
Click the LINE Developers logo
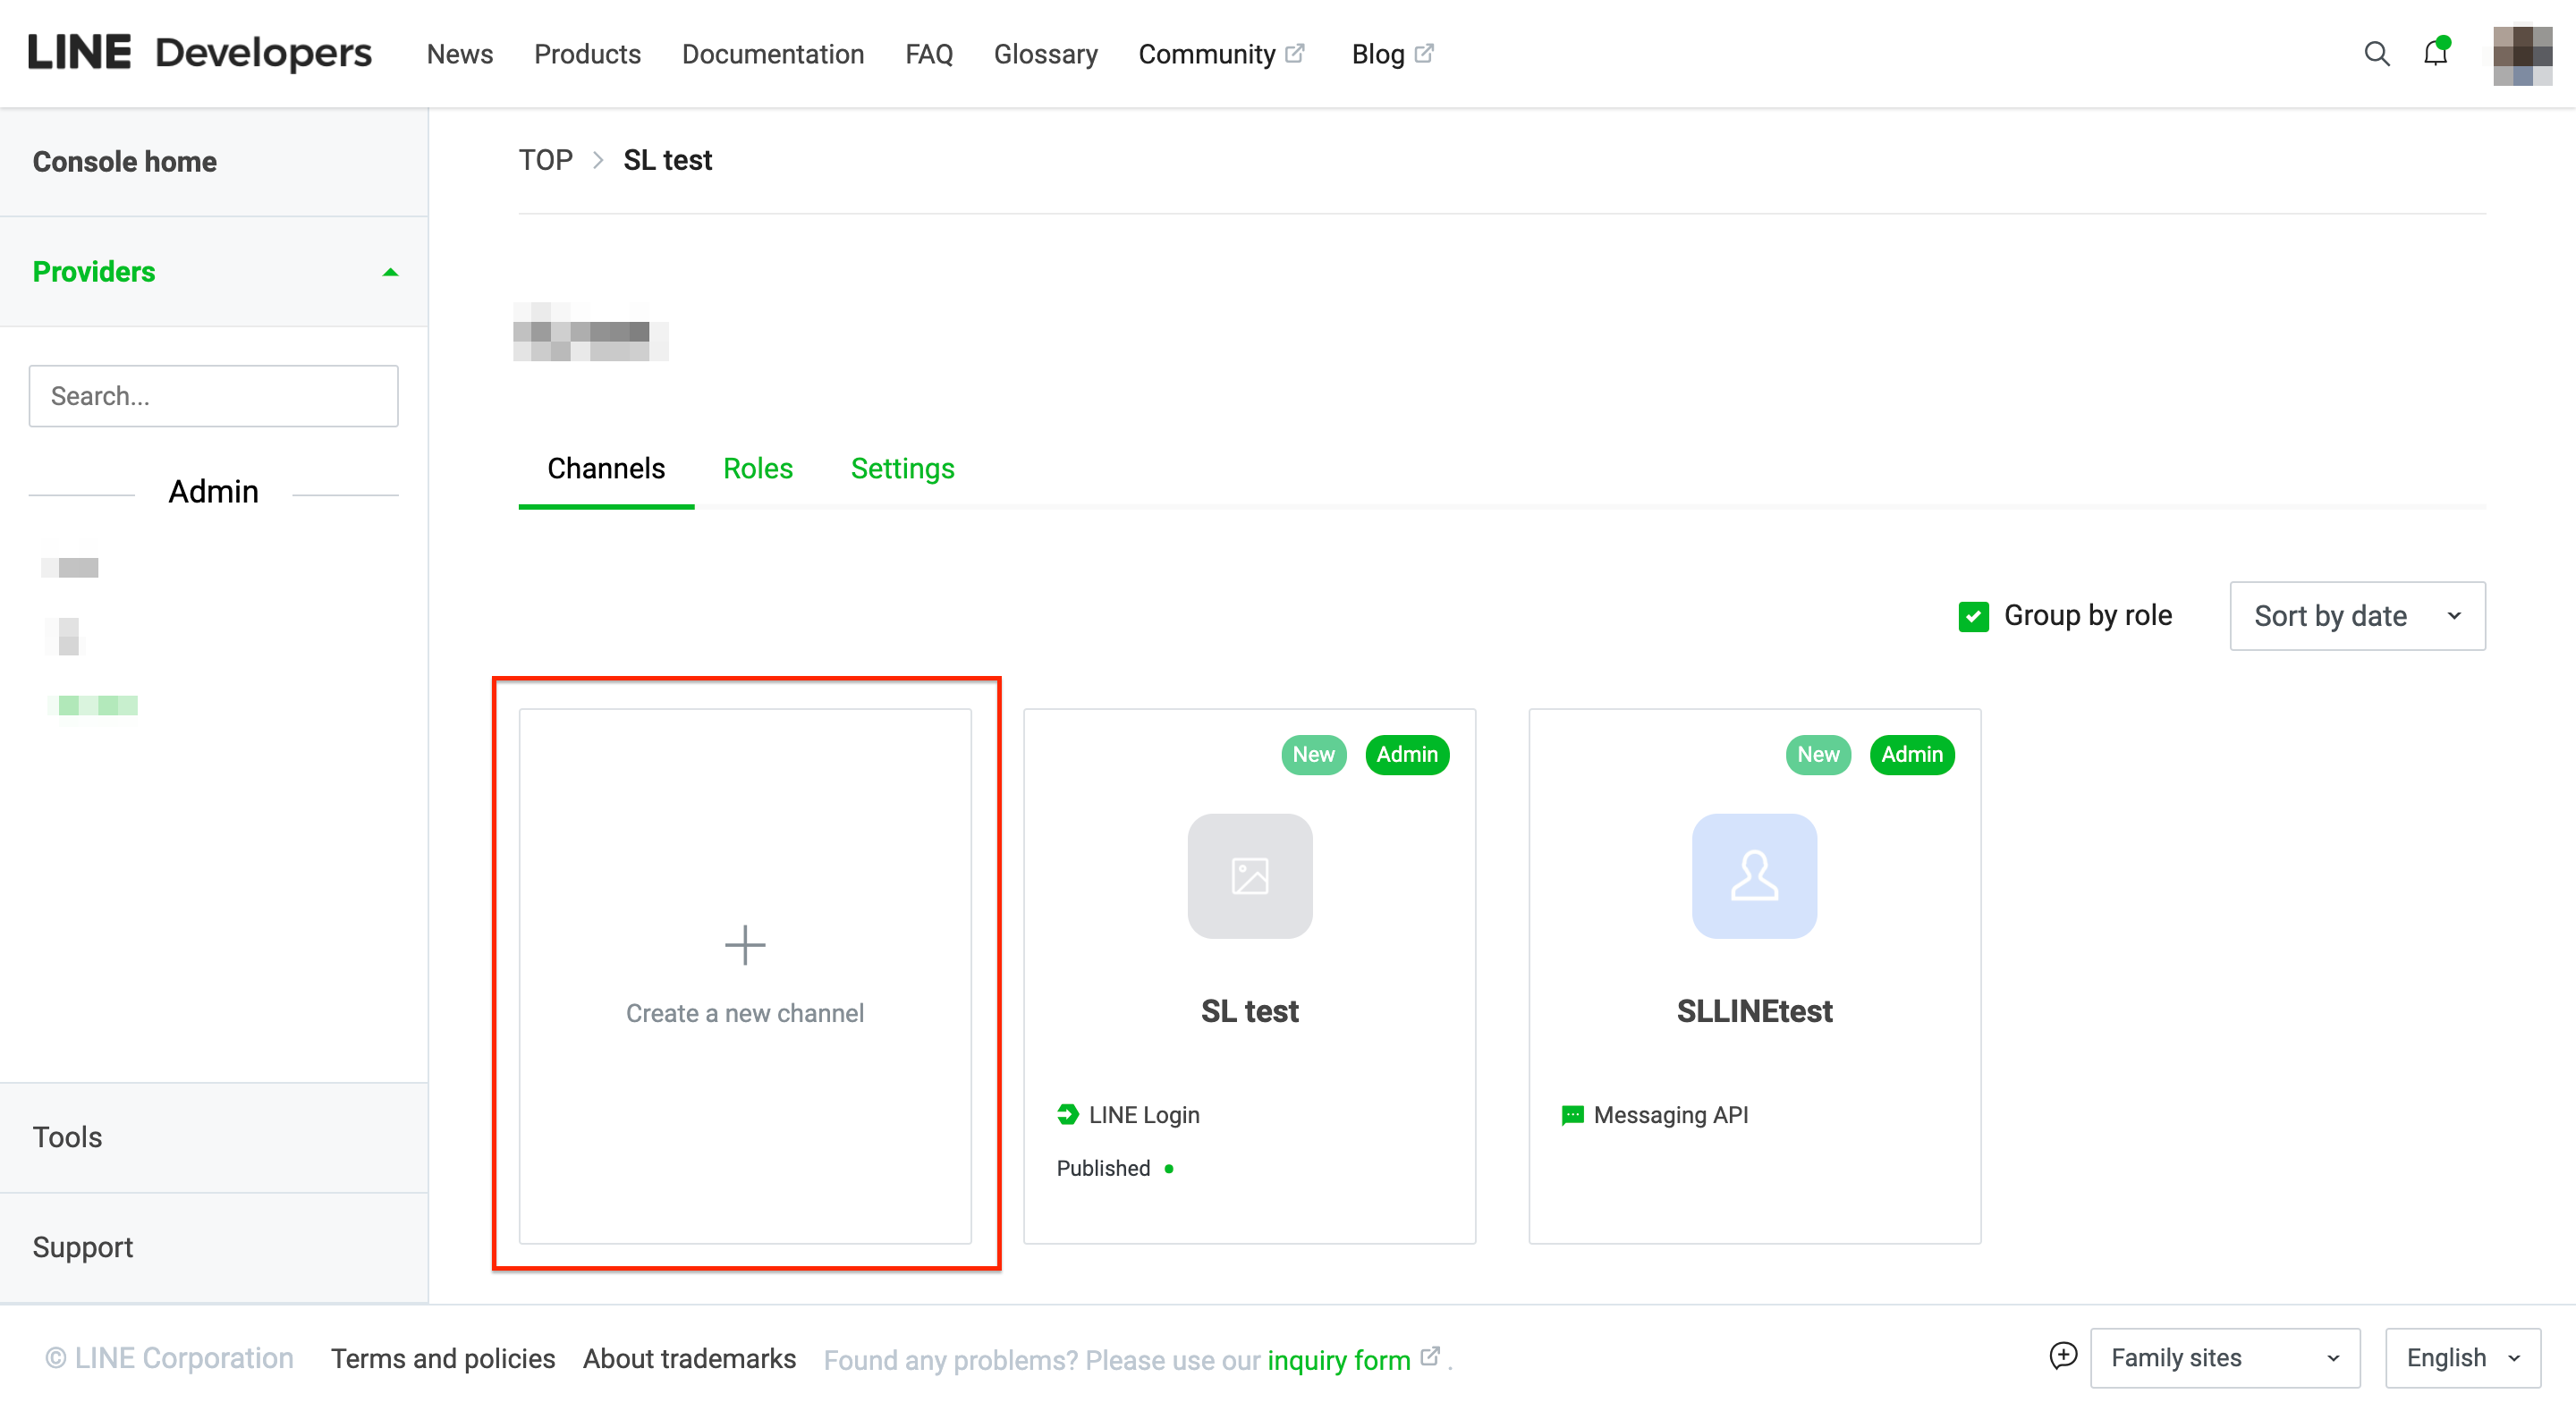click(200, 53)
